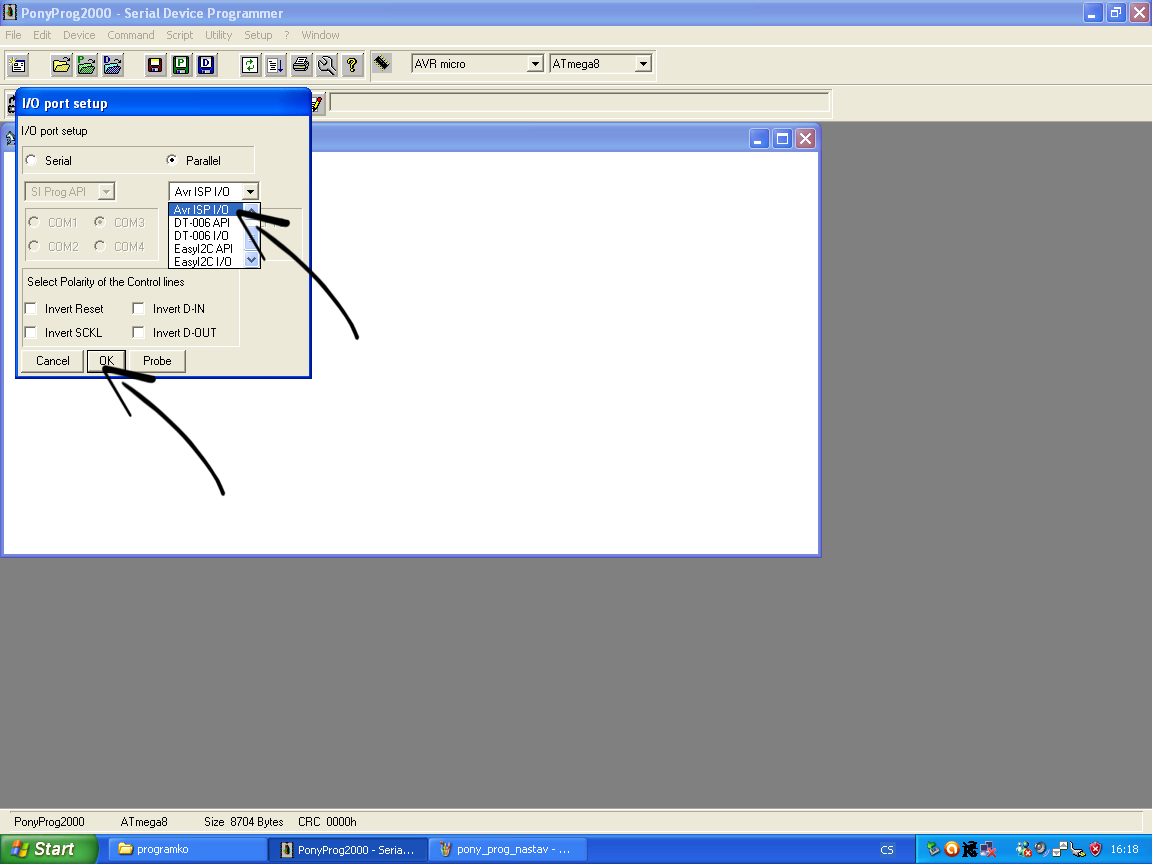Choose Avr ISP I/O in the list
1152x864 pixels.
click(207, 210)
